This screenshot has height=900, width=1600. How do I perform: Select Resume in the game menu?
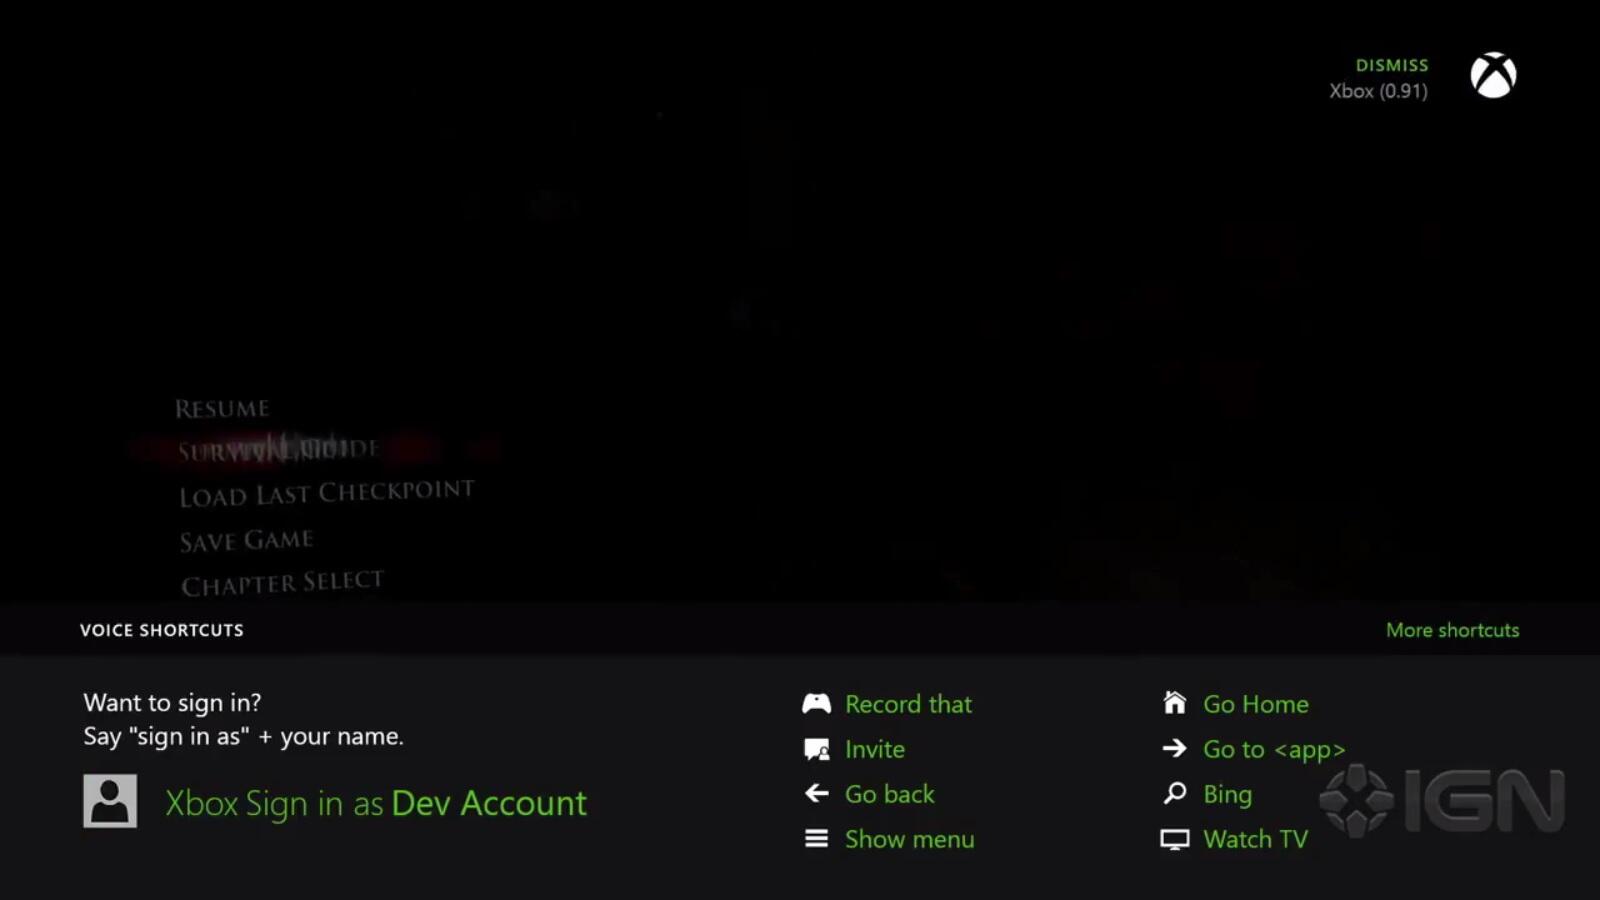coord(222,408)
